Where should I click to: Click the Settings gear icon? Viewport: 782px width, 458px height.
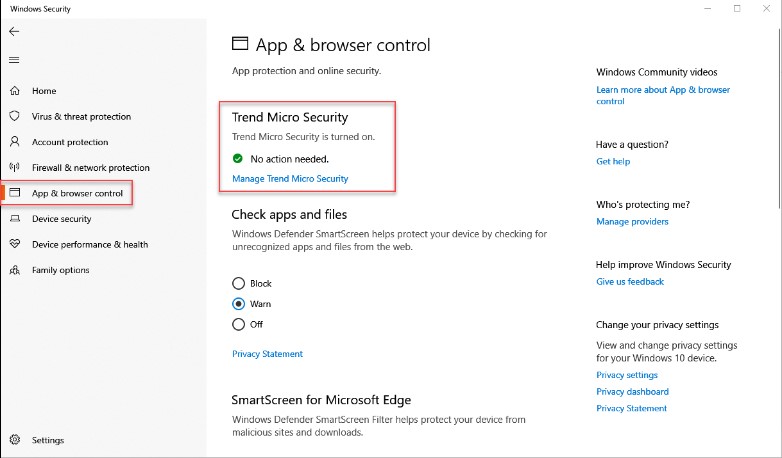pyautogui.click(x=14, y=440)
